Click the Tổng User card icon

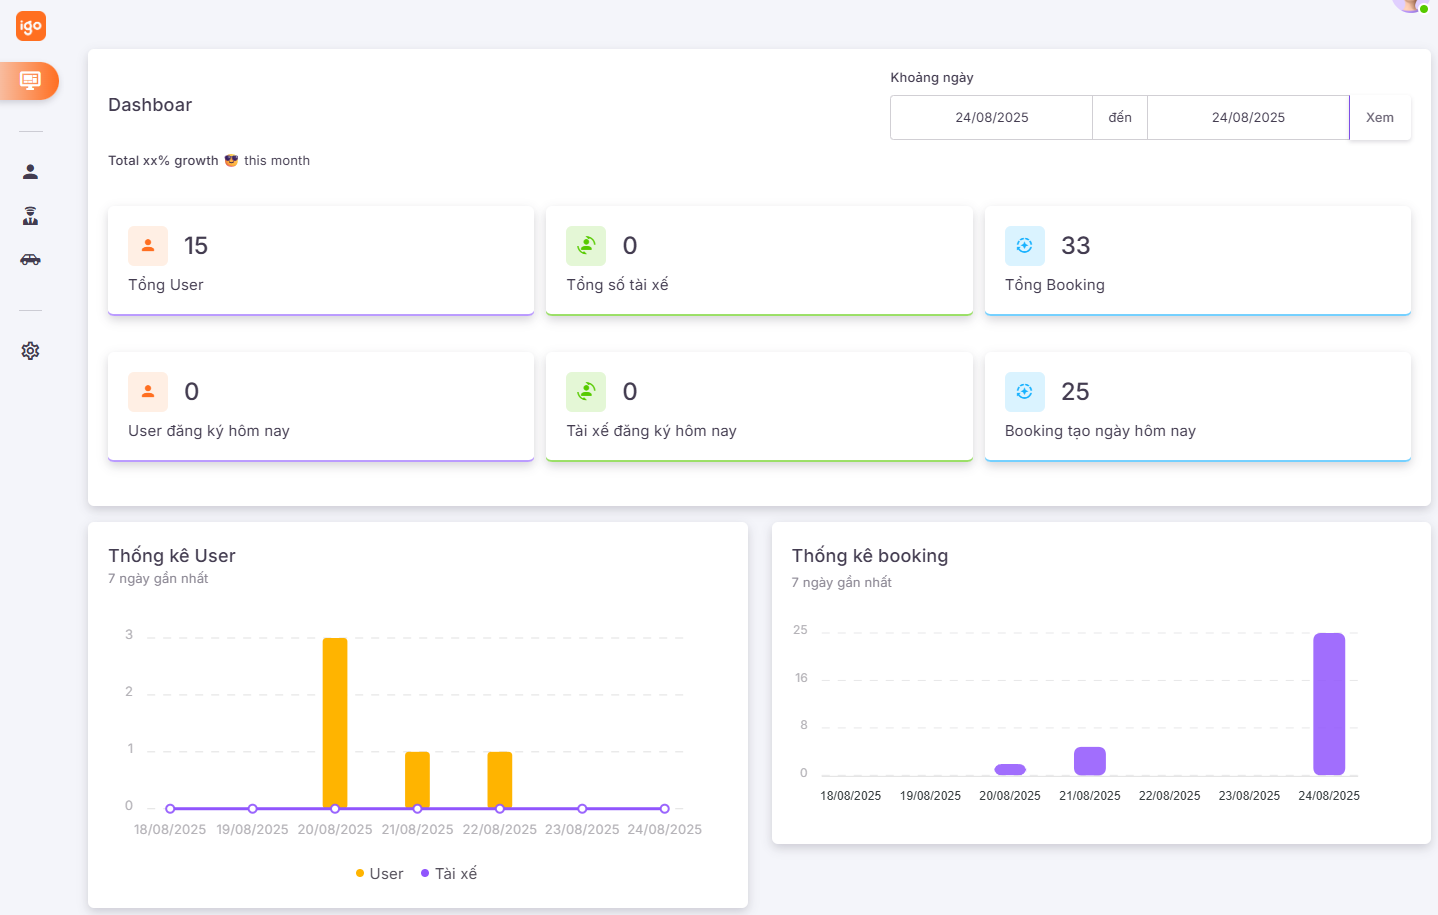pyautogui.click(x=148, y=246)
